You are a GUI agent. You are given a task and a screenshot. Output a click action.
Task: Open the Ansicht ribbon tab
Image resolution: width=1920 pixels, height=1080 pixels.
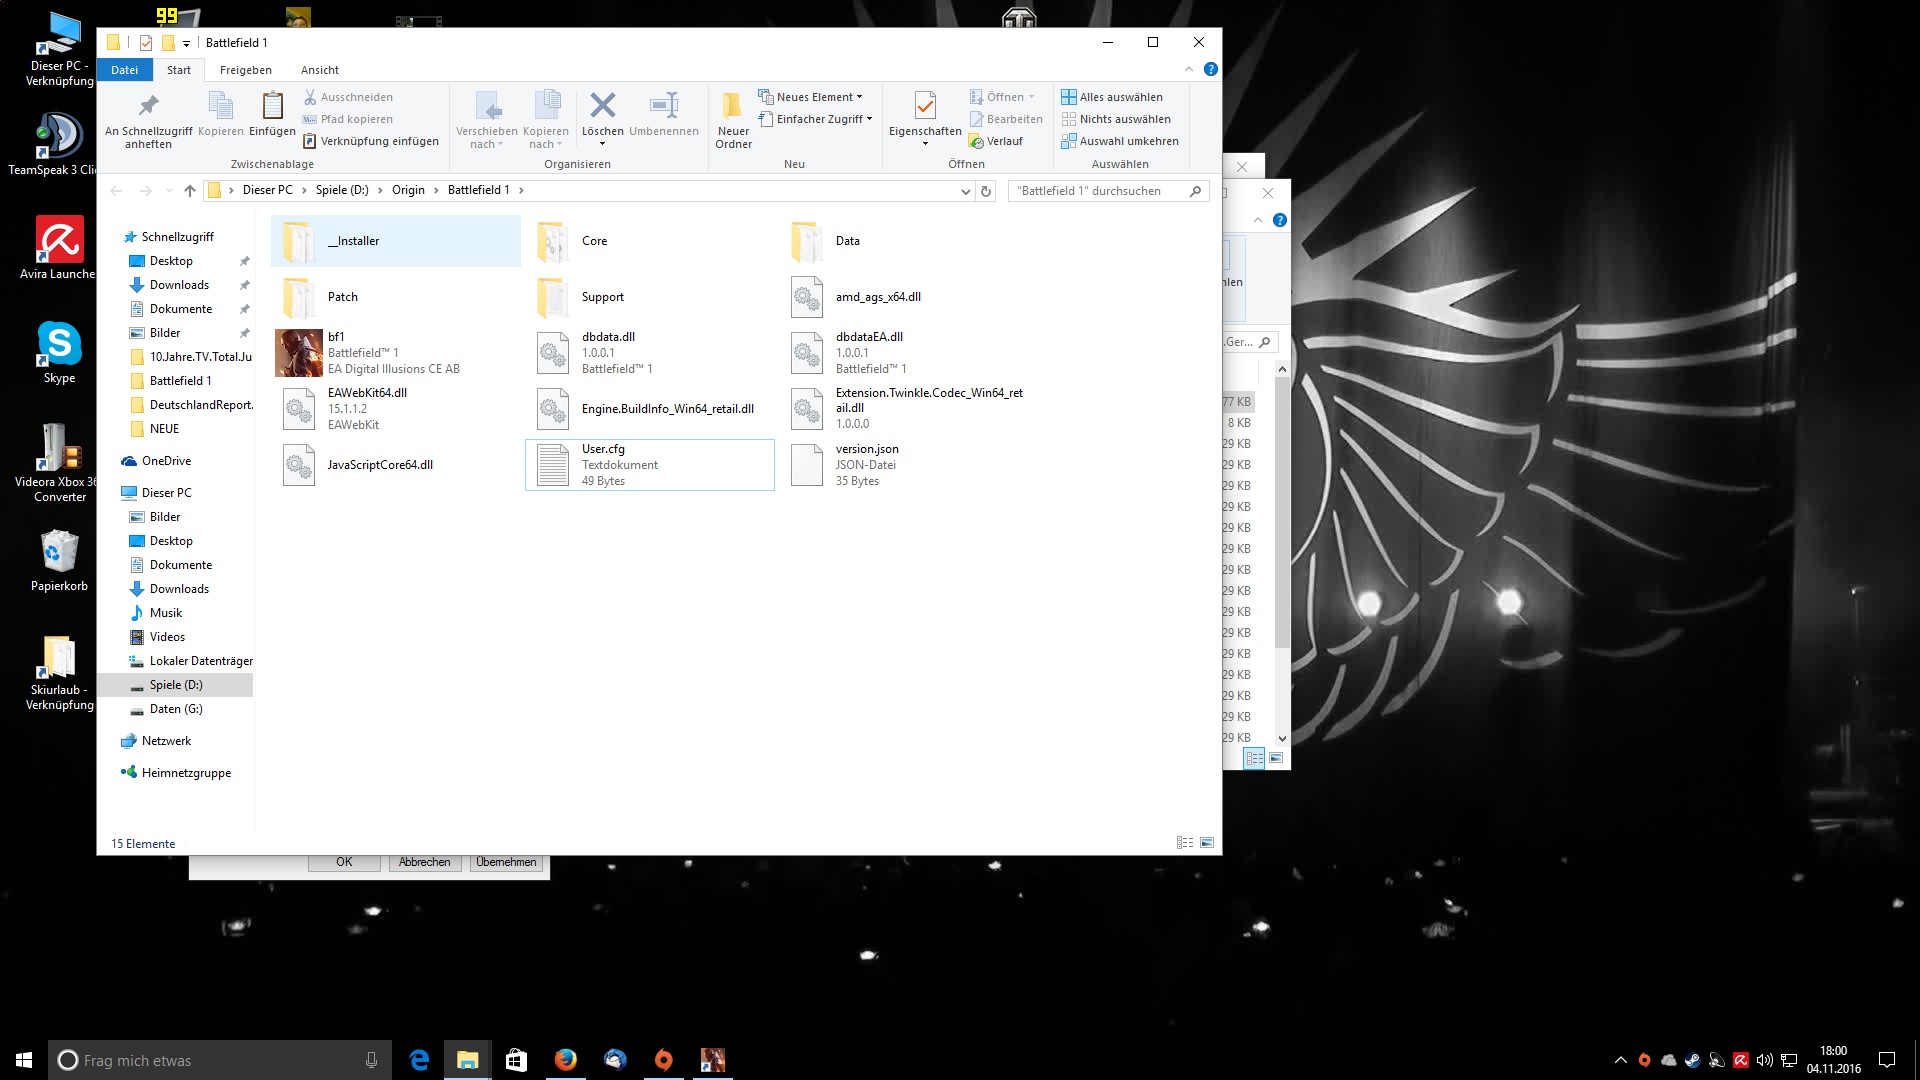click(319, 70)
